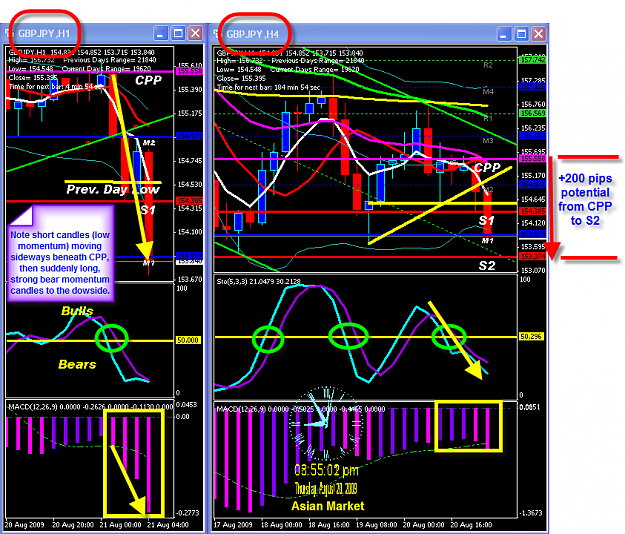Select the blue 154.971 price label in the H1 chart

[x=190, y=137]
